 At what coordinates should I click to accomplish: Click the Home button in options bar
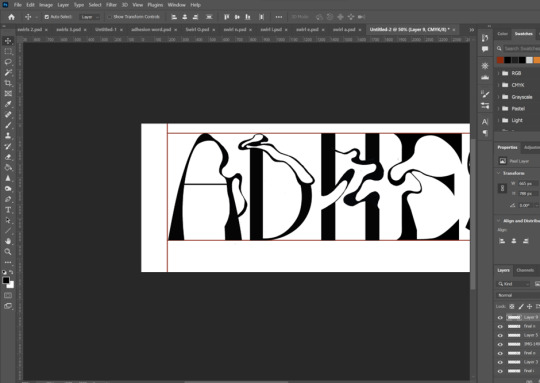(x=11, y=17)
